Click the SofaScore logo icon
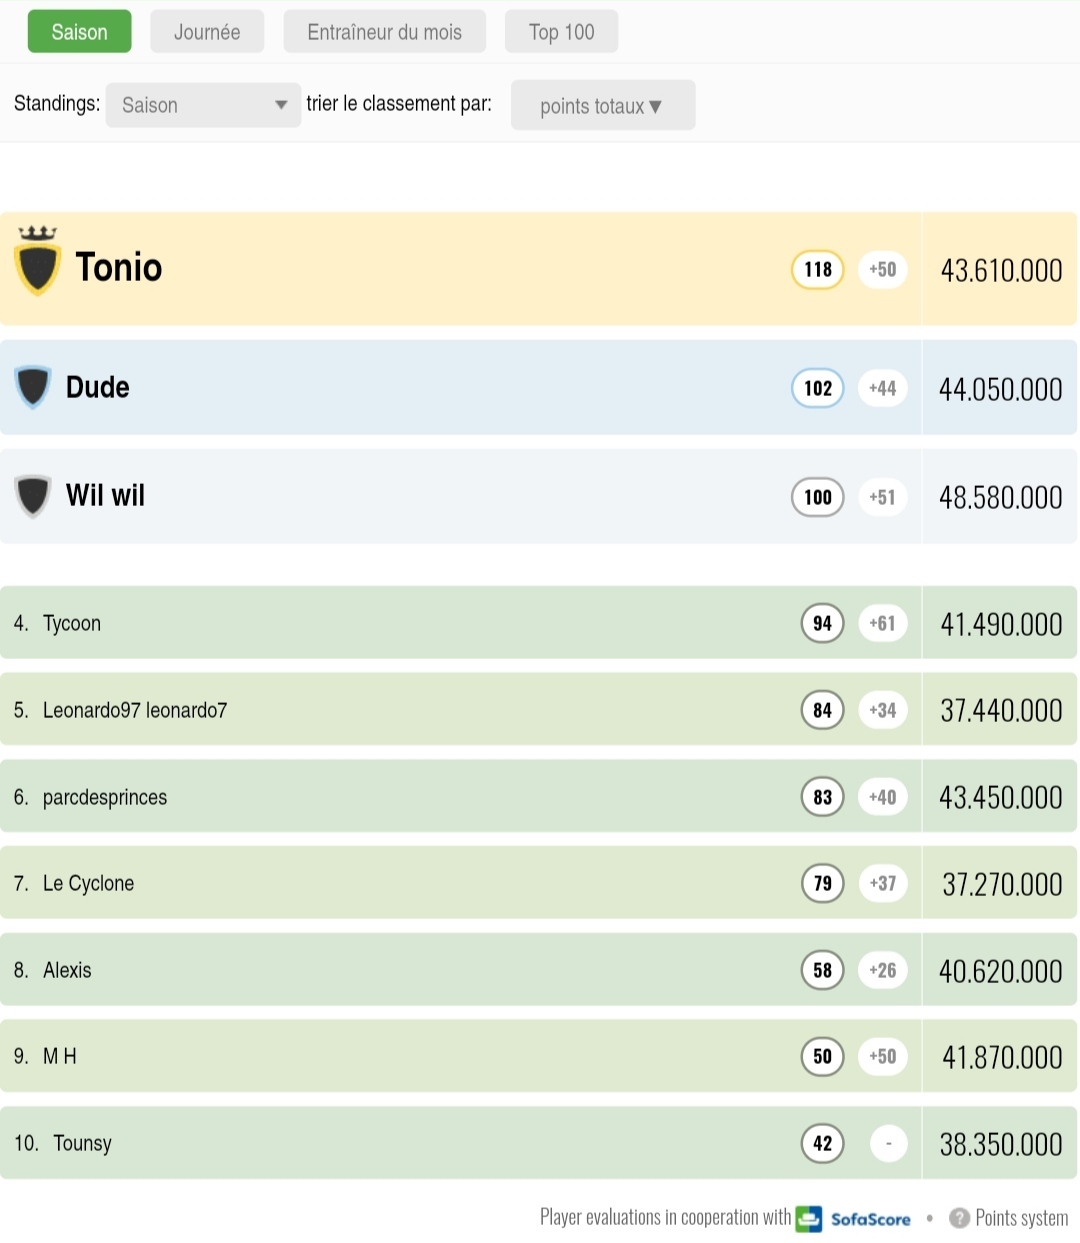Image resolution: width=1080 pixels, height=1243 pixels. 809,1219
